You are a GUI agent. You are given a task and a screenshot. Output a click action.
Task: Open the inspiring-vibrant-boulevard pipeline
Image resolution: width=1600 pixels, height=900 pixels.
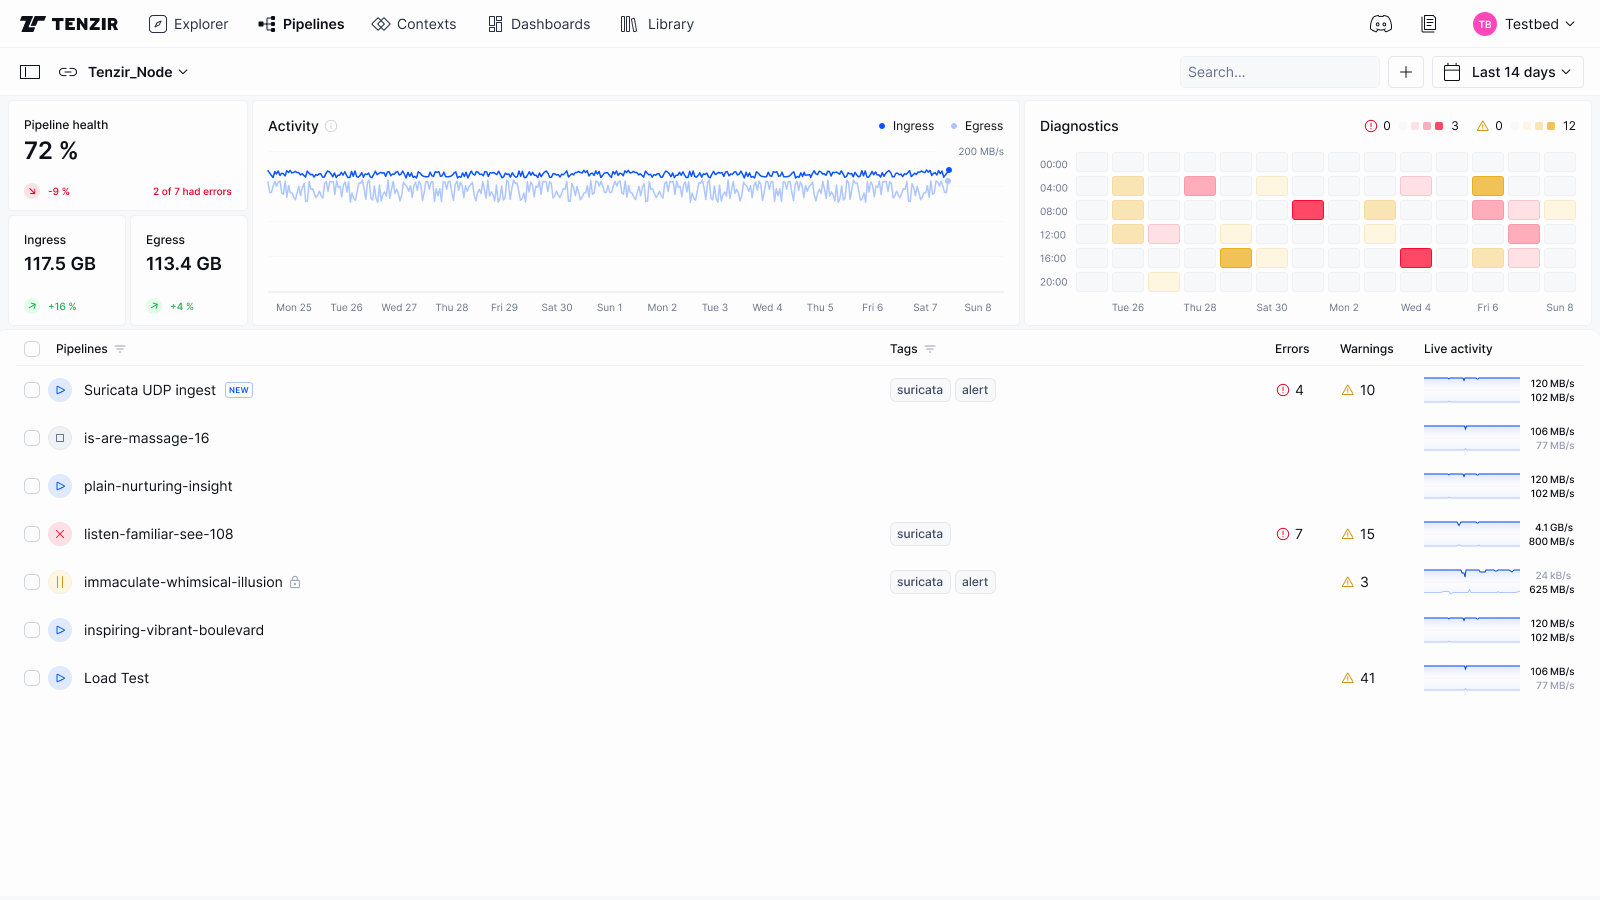[x=174, y=630]
